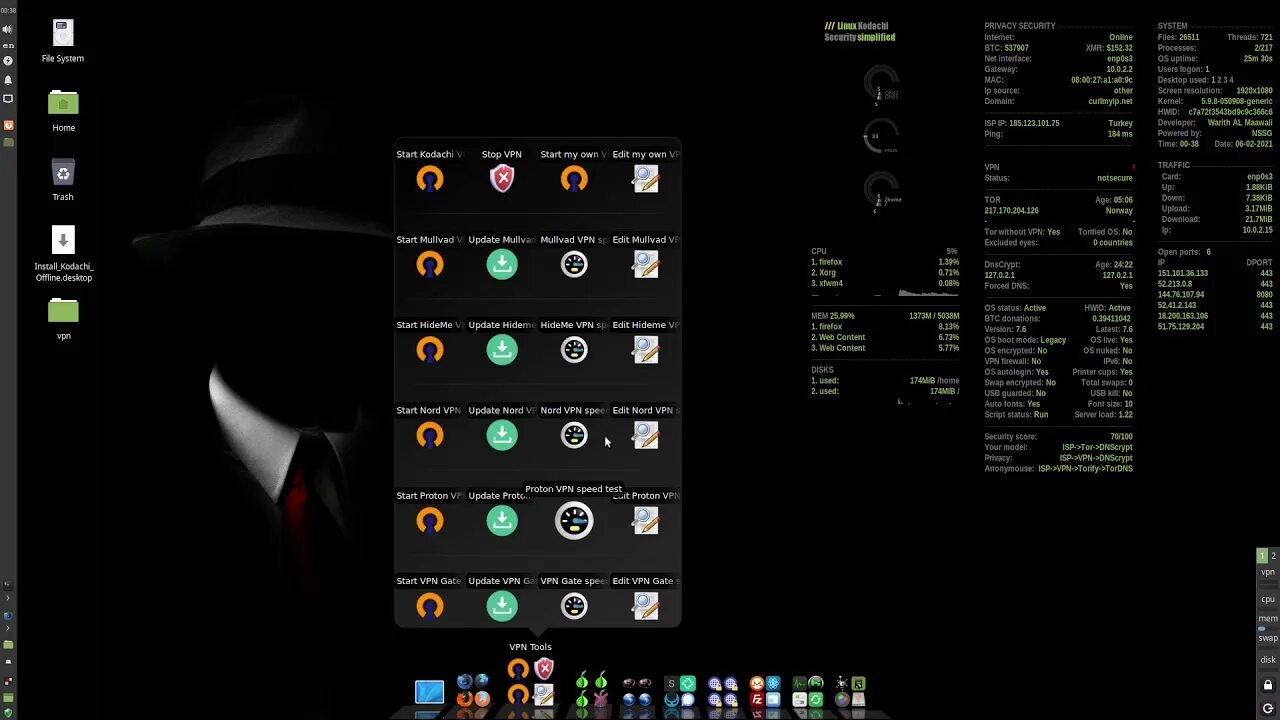1280x720 pixels.
Task: Open Edit my own VPN config
Action: 646,179
